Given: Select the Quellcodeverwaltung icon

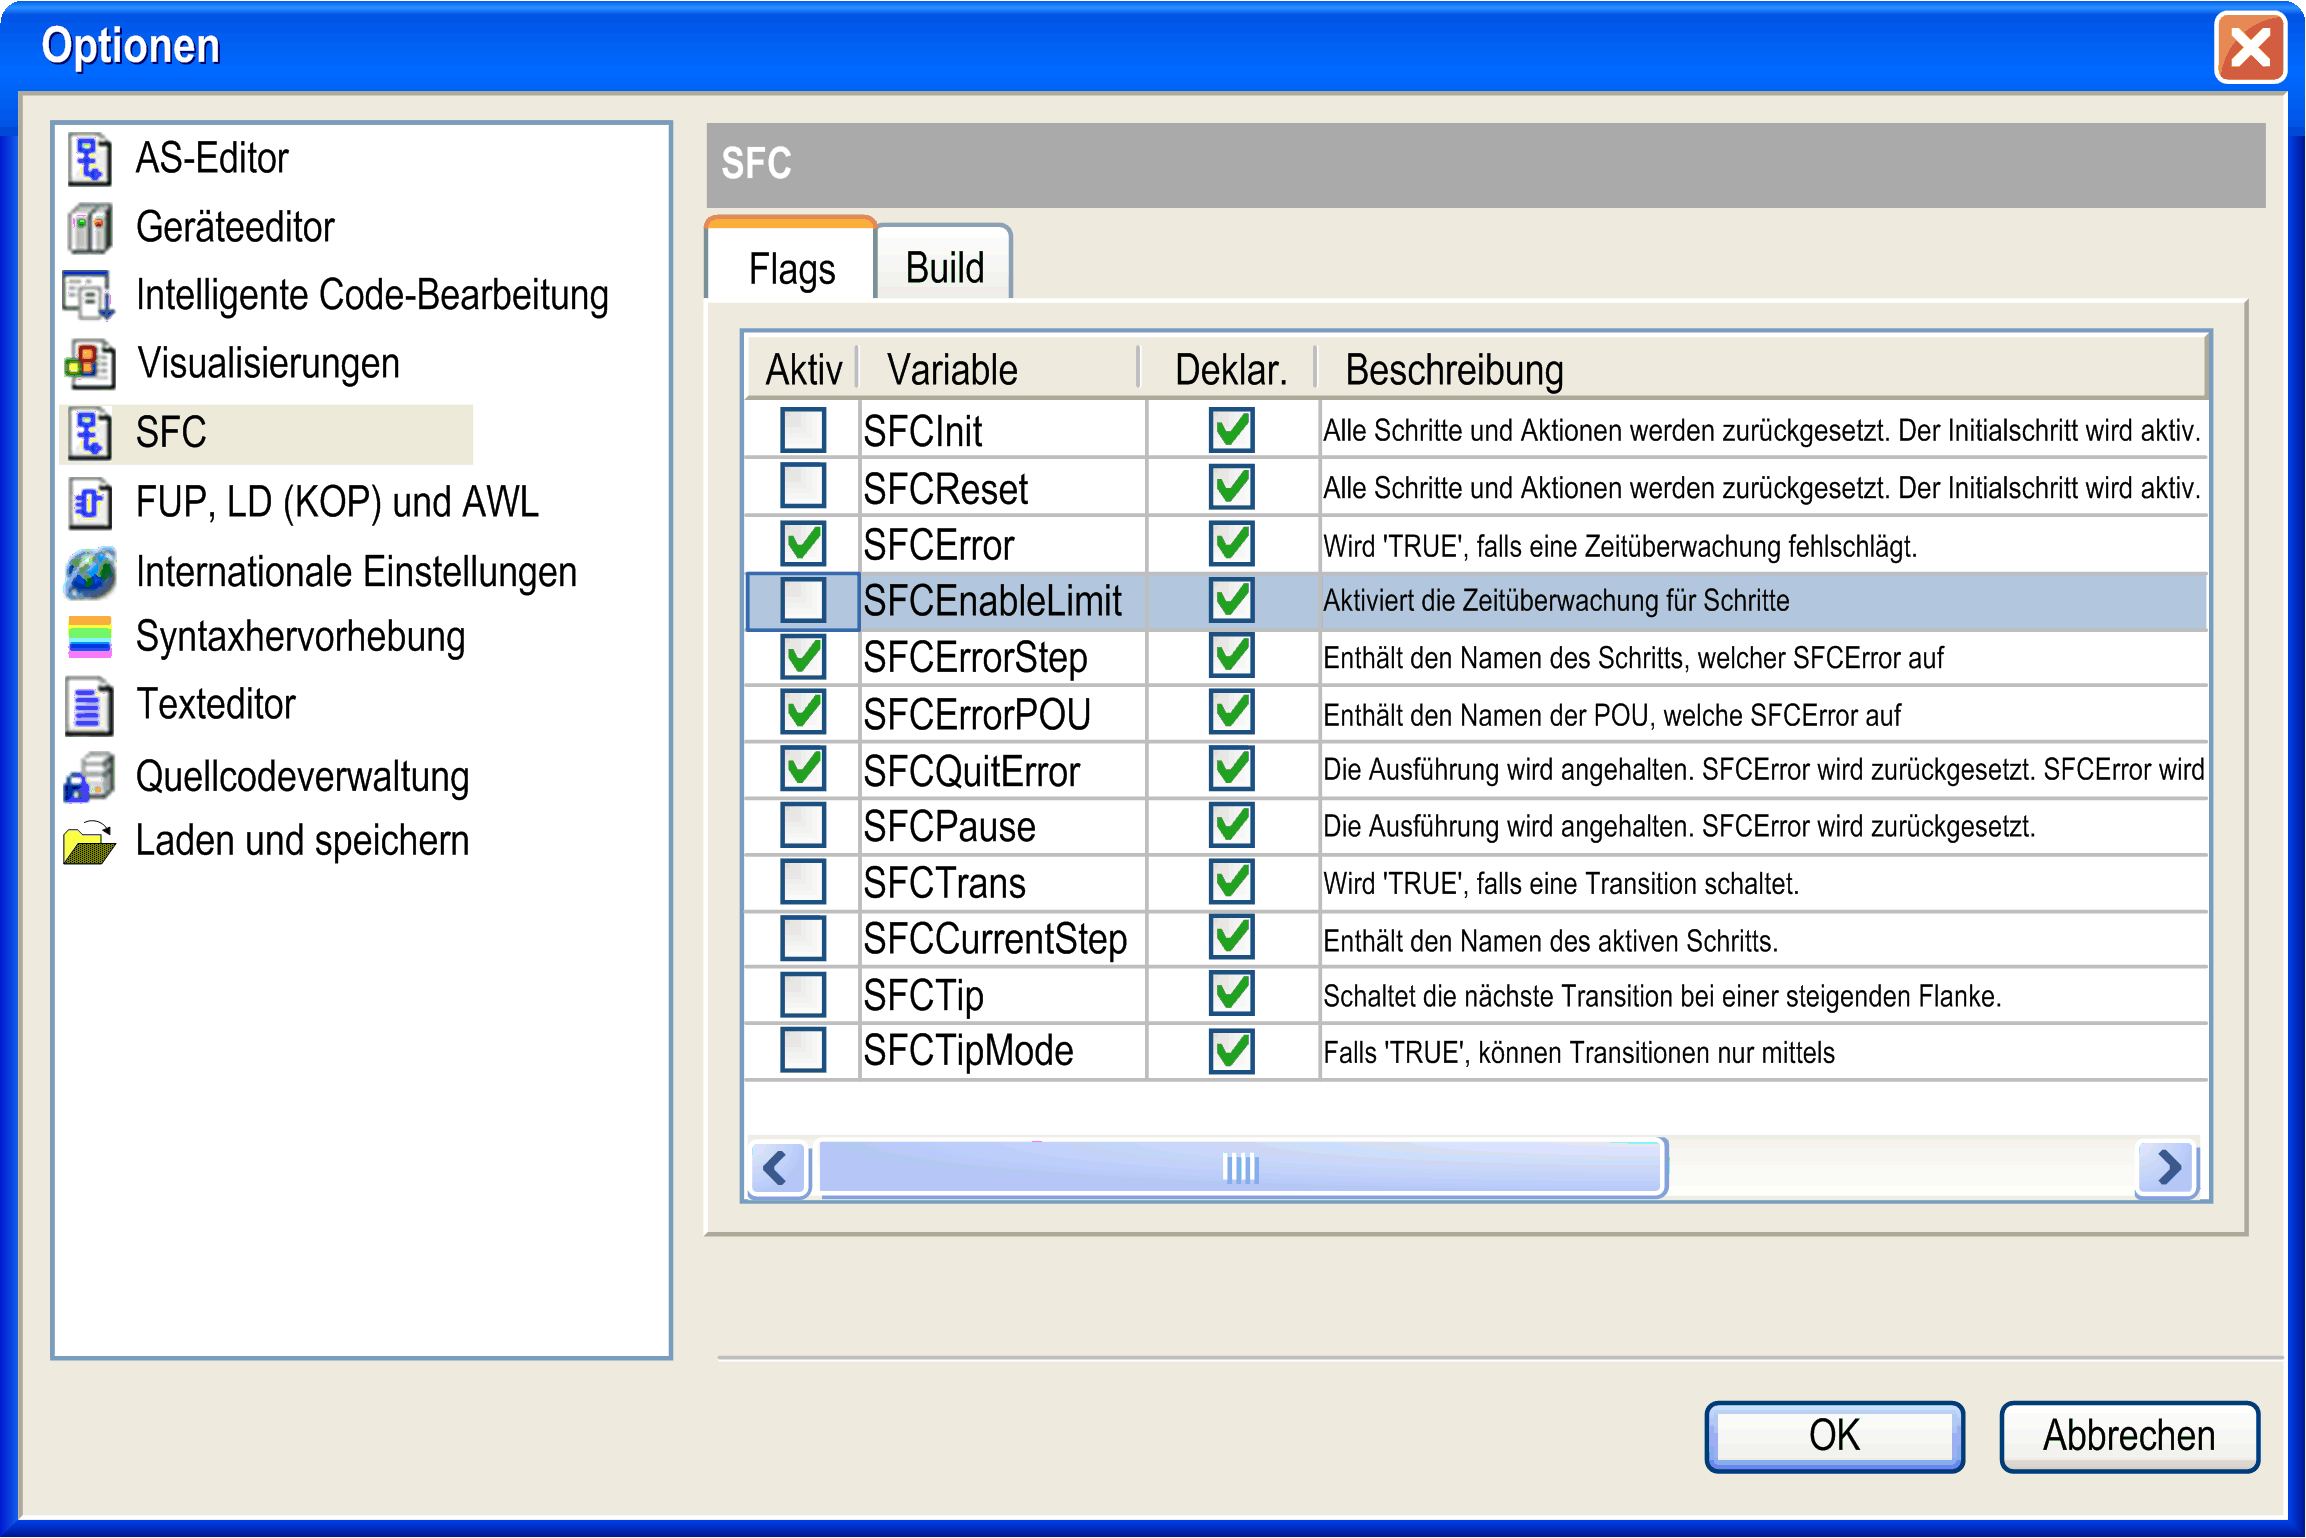Looking at the screenshot, I should coord(90,778).
